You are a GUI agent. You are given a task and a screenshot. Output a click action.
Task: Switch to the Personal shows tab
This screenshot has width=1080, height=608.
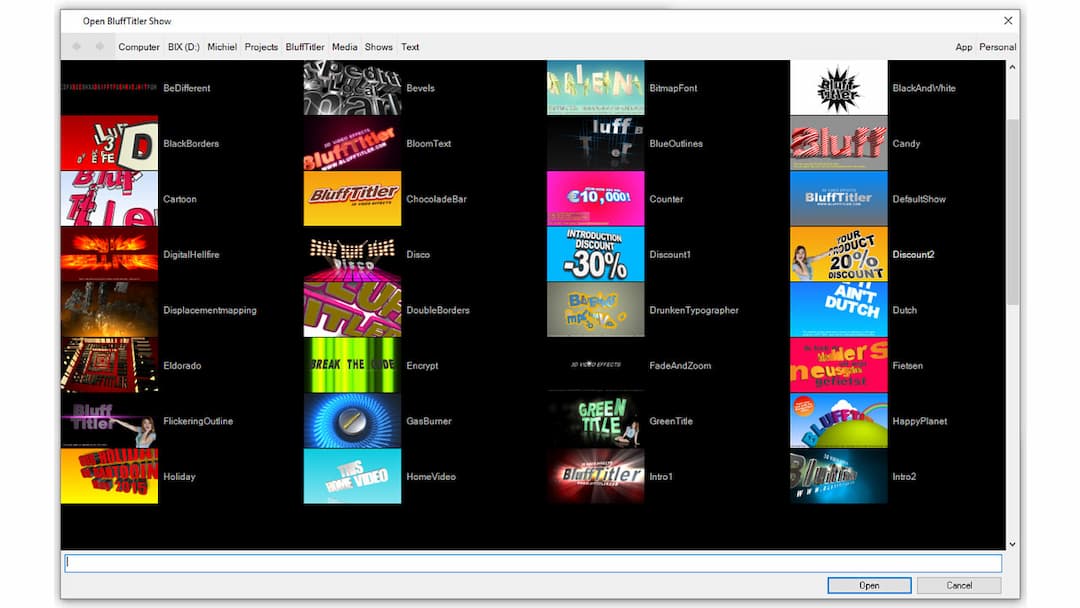[x=997, y=46]
